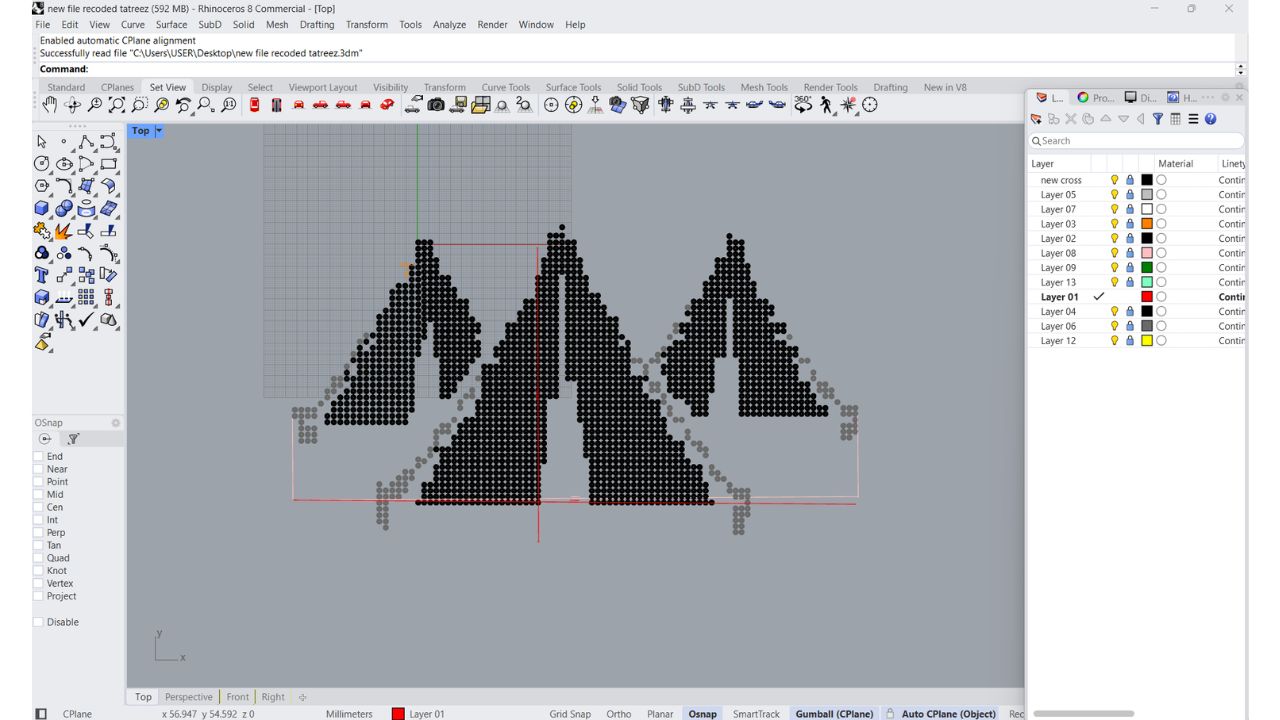Enable the End object snap checkbox
The height and width of the screenshot is (720, 1280).
[x=39, y=456]
